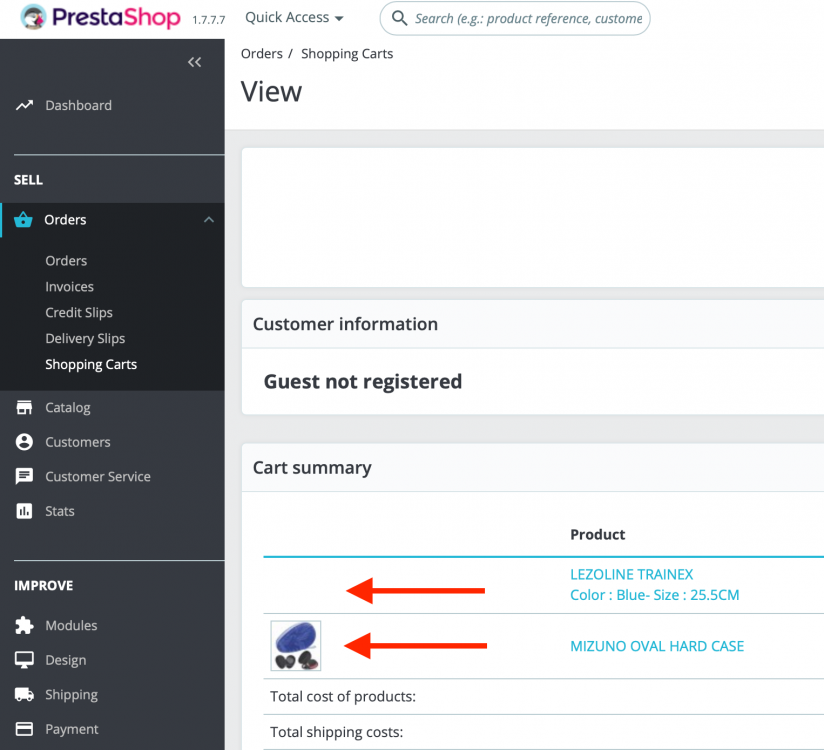Click the Catalog store icon
This screenshot has width=824, height=750.
[x=24, y=408]
